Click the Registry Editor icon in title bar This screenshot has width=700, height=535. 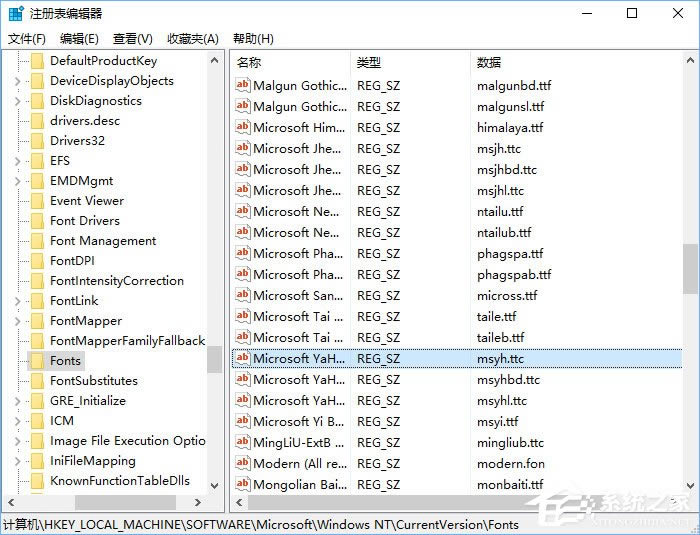(13, 14)
